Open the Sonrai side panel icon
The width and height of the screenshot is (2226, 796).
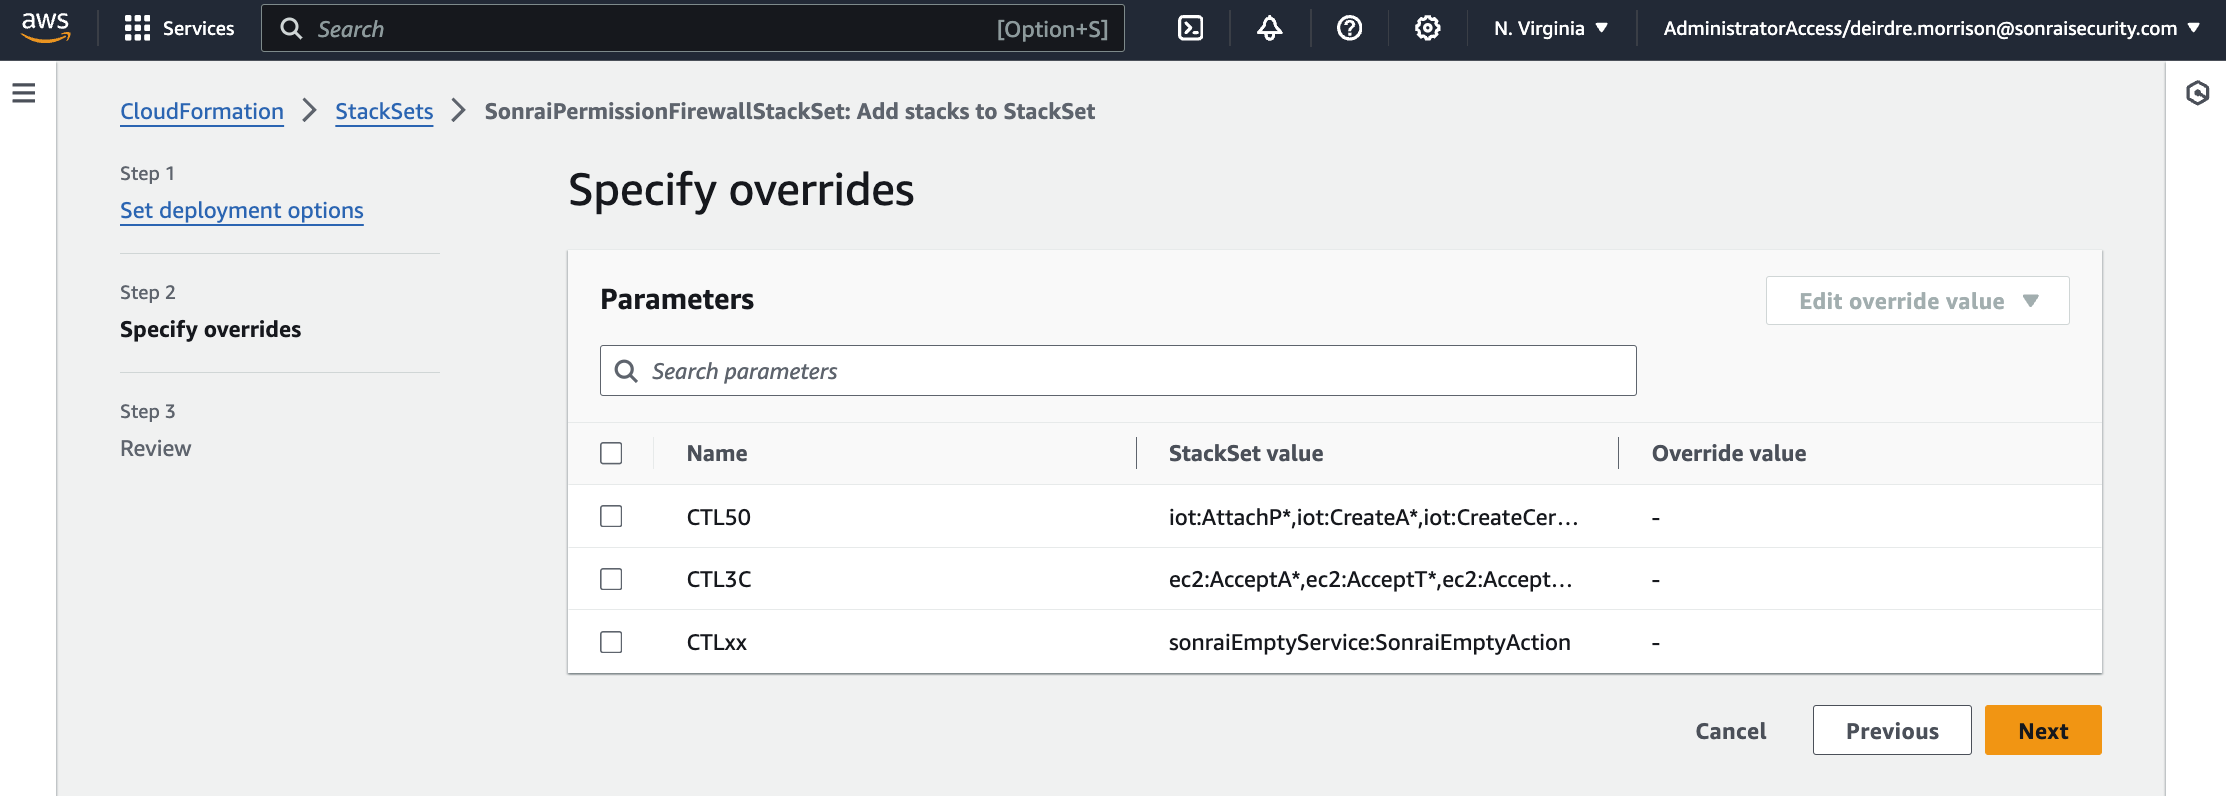click(2197, 93)
